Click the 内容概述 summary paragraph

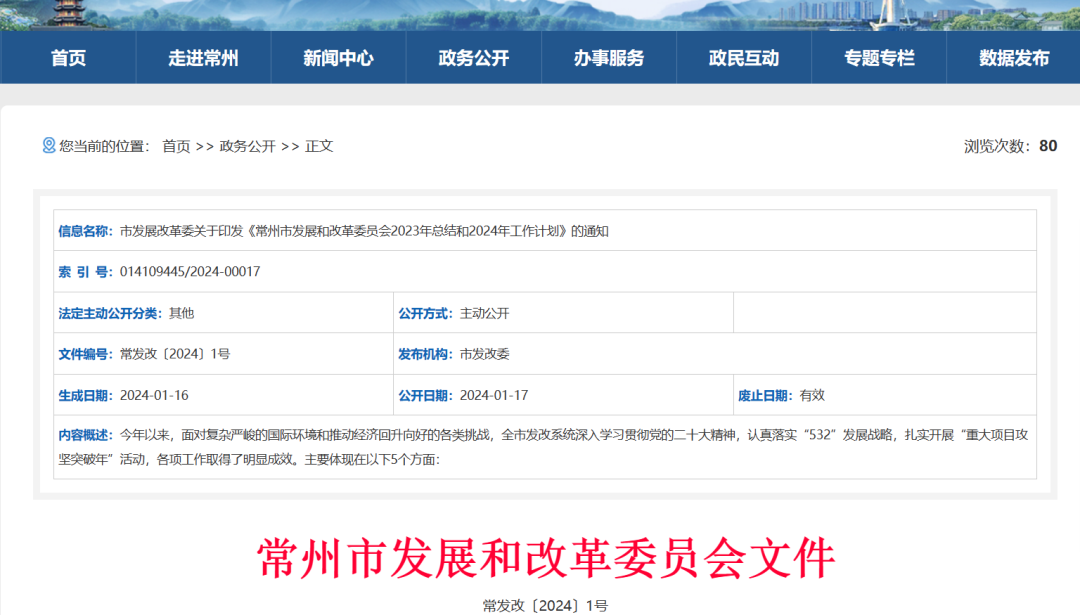click(540, 447)
